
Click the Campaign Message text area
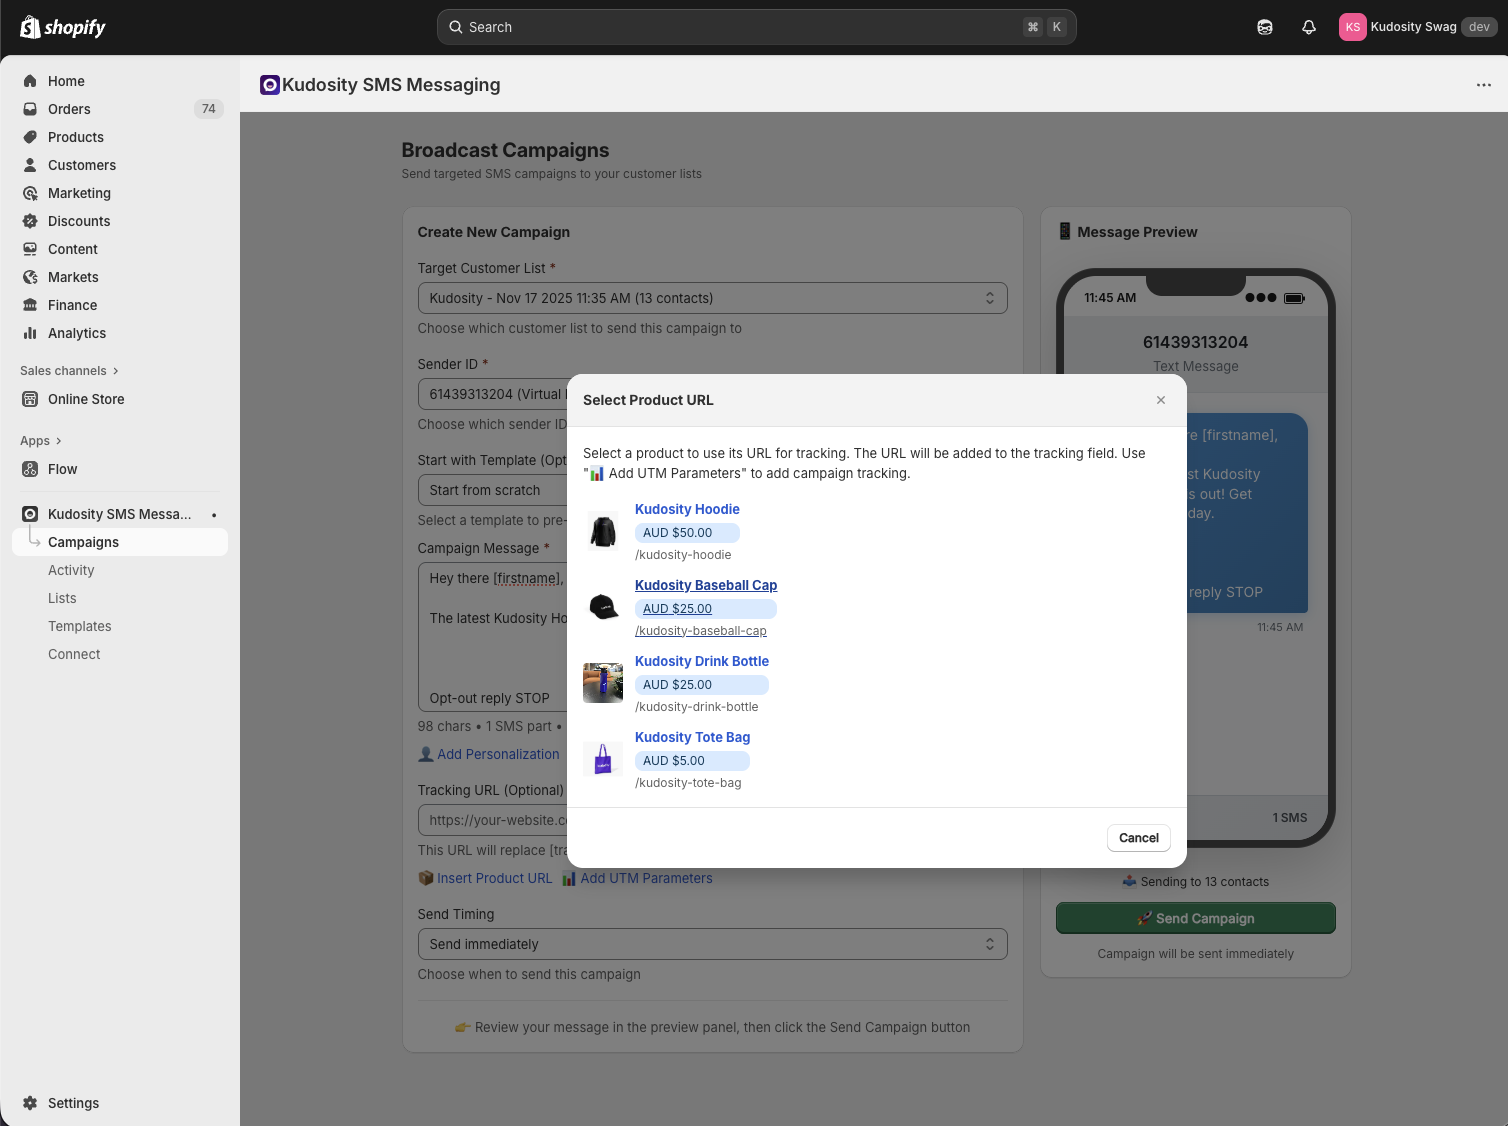click(492, 638)
